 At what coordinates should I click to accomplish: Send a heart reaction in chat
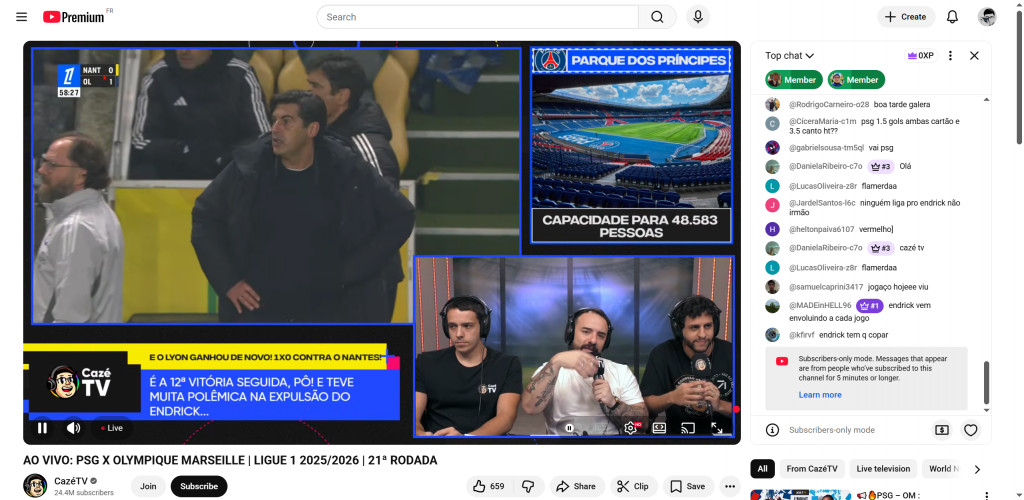point(970,430)
